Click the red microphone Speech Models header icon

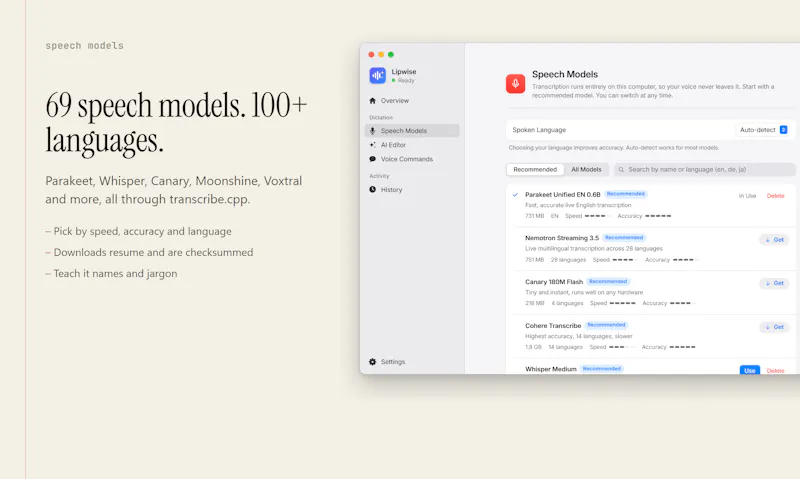515,84
